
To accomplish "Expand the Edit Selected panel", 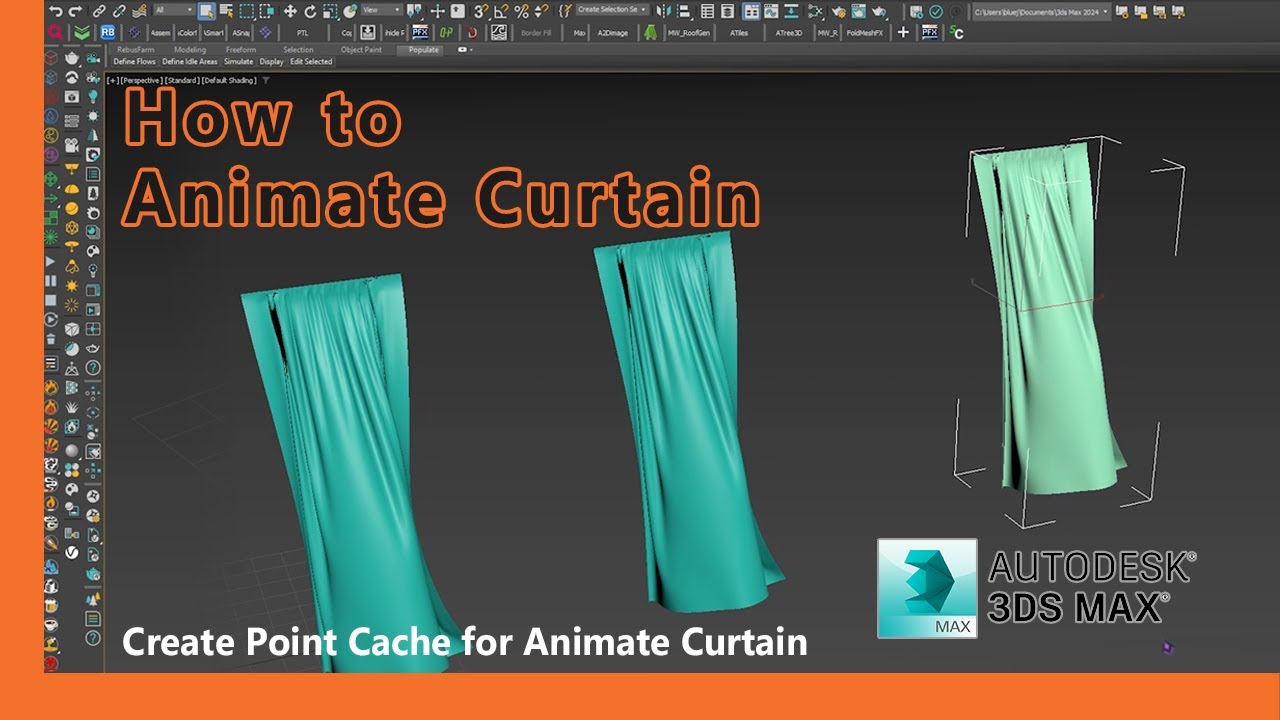I will (x=311, y=61).
